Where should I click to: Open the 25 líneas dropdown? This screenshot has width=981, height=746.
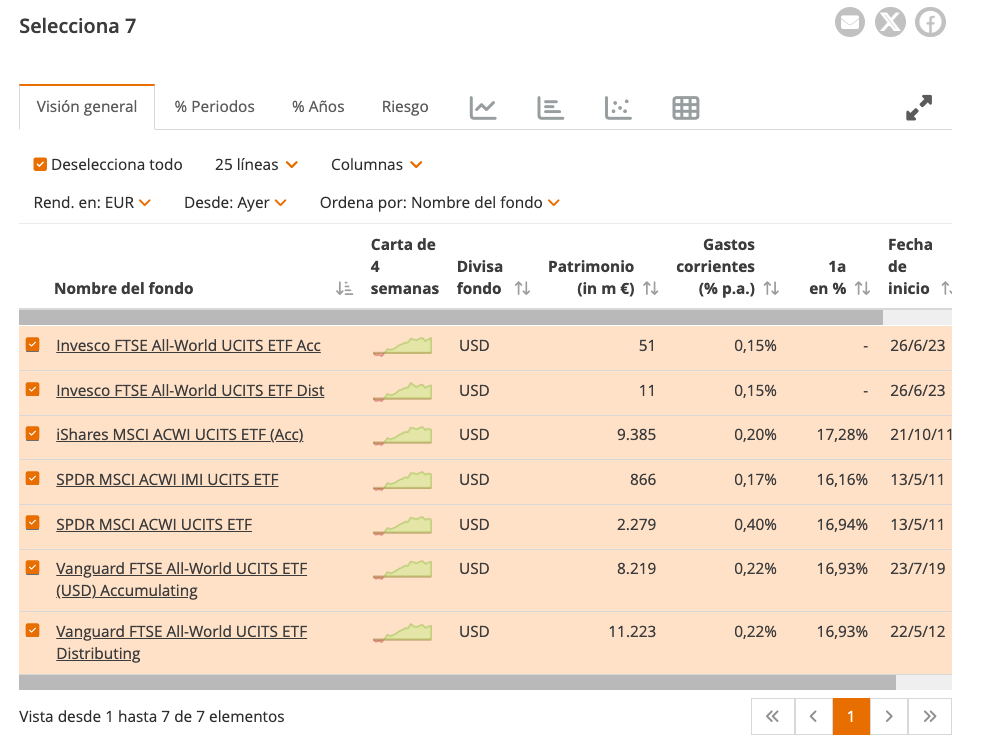coord(255,164)
